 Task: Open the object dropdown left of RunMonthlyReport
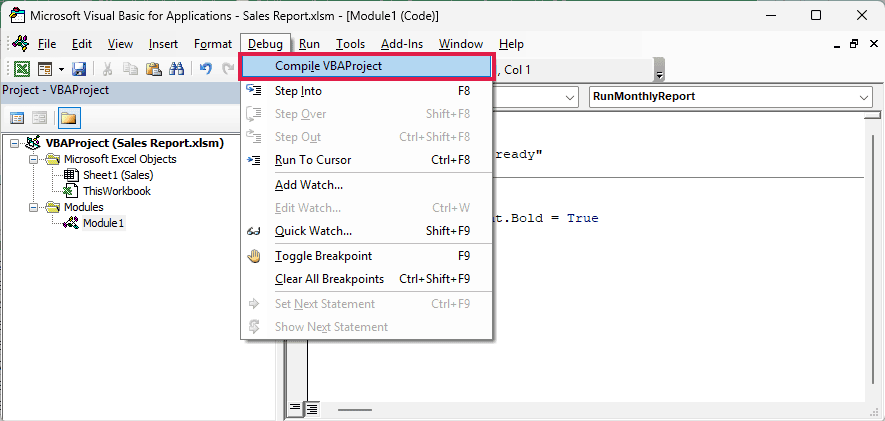coord(570,97)
